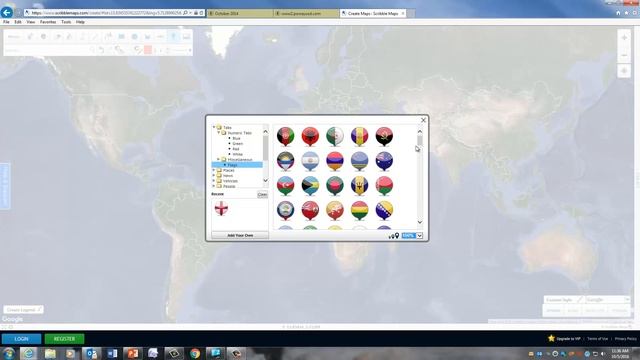Choose the Australia flag marker
The image size is (640, 360).
pyautogui.click(x=384, y=161)
